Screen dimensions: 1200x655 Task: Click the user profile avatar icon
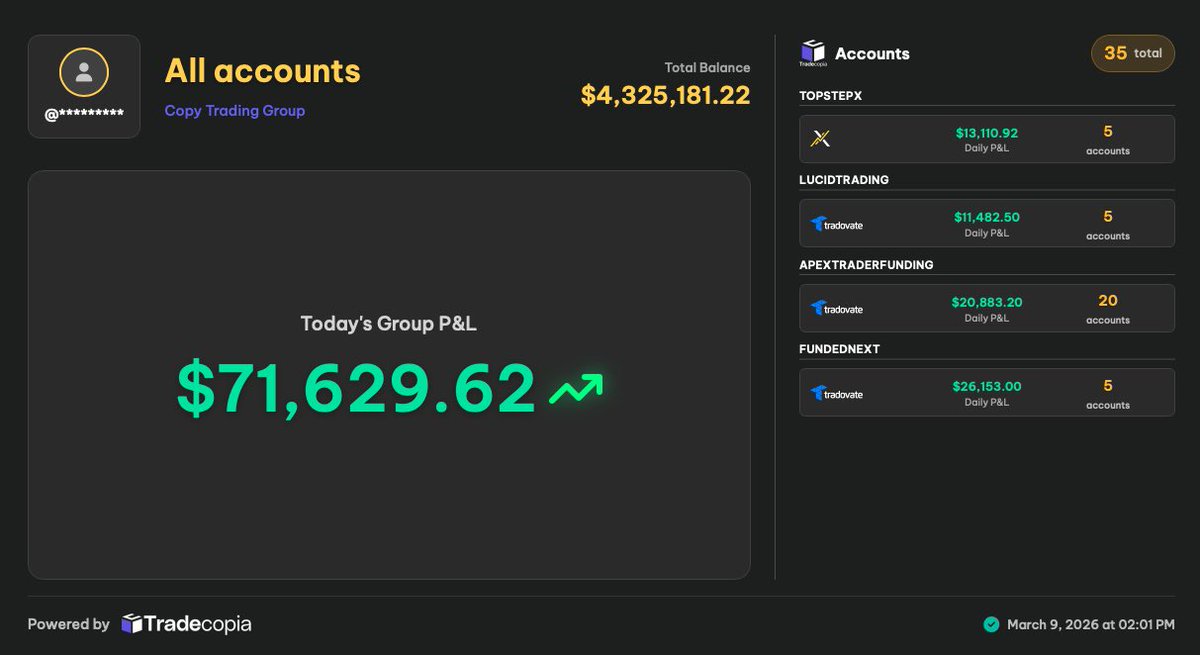[x=84, y=72]
